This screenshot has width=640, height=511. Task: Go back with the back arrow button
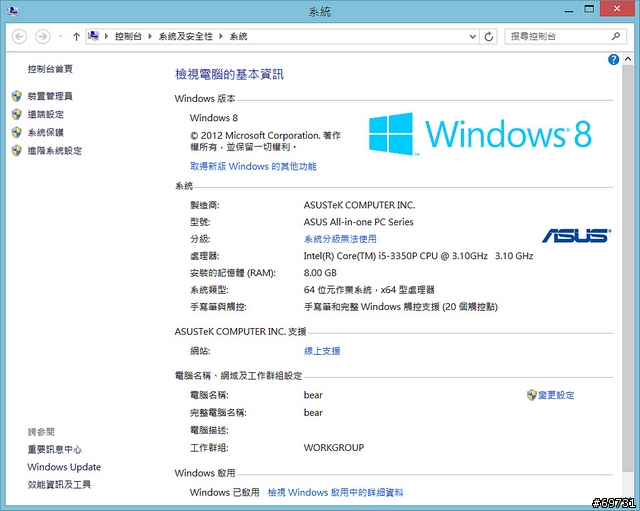click(19, 37)
